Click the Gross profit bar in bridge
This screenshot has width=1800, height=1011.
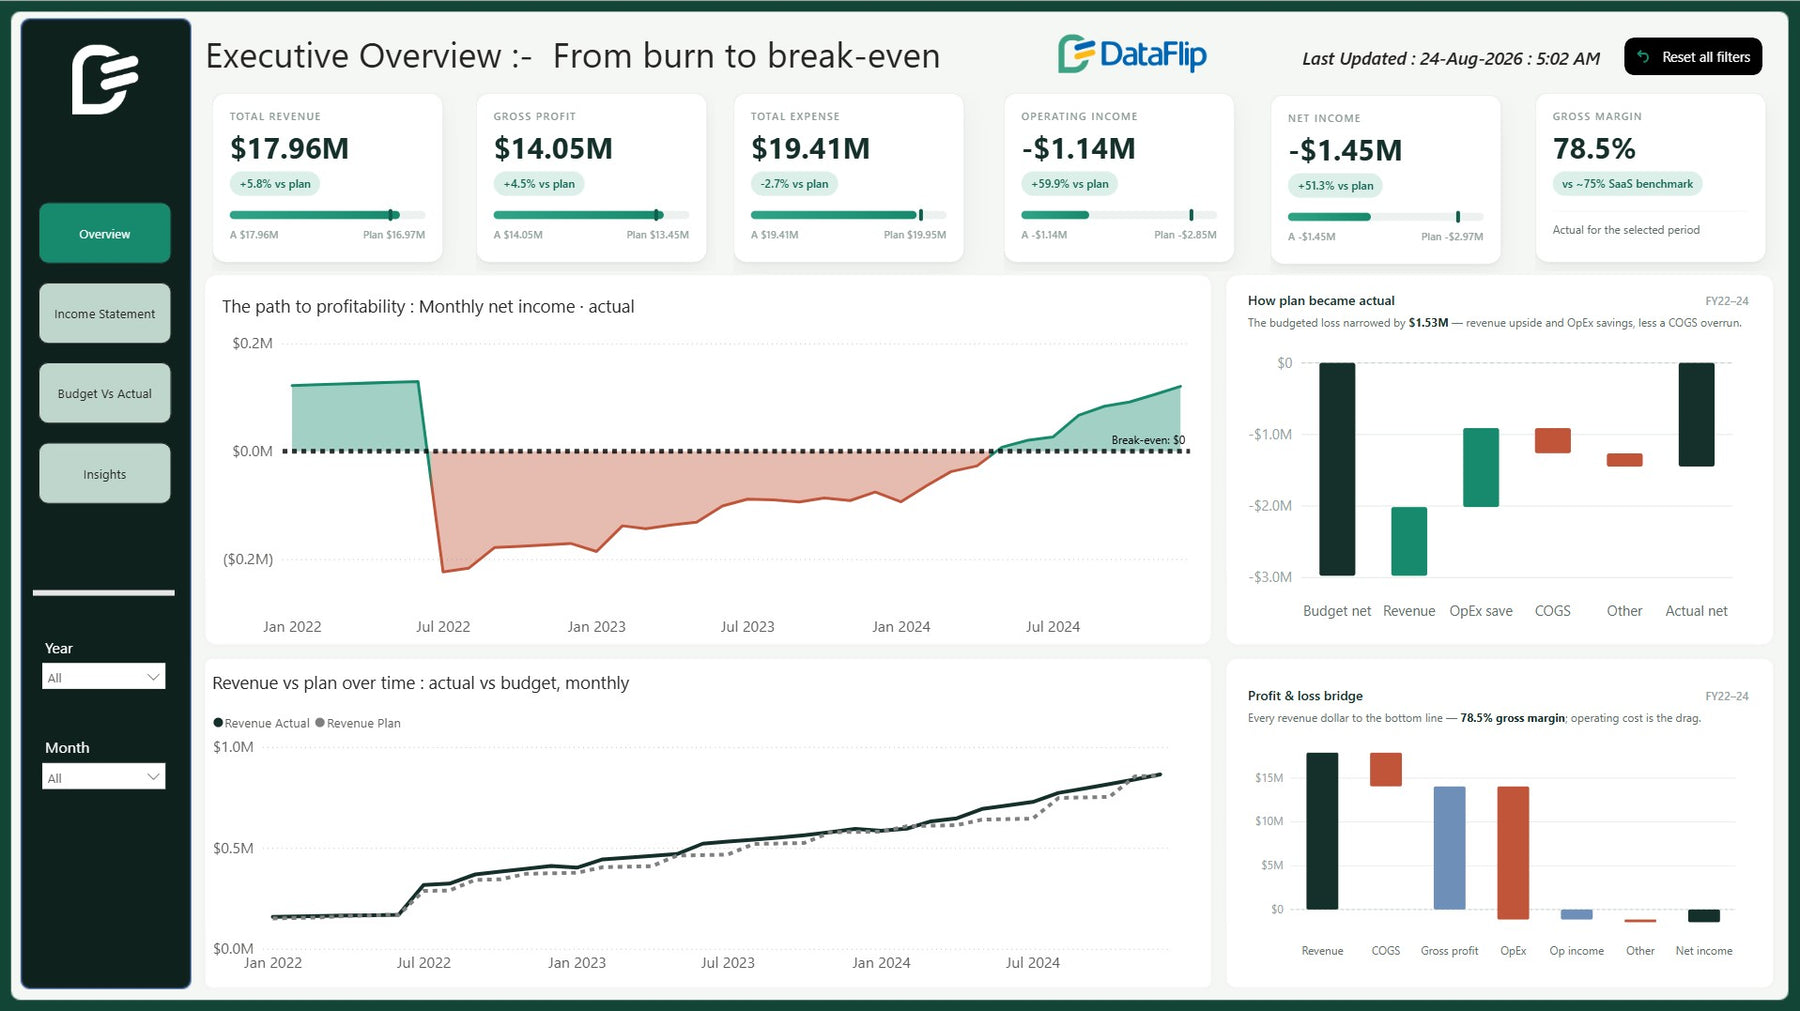[x=1450, y=848]
